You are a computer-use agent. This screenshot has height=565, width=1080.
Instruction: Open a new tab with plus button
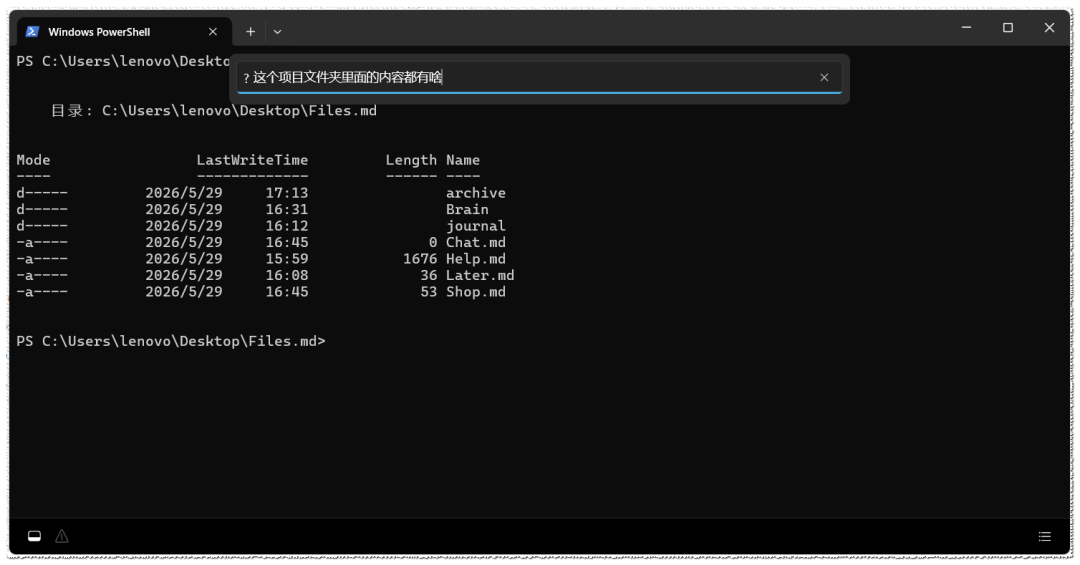[251, 32]
